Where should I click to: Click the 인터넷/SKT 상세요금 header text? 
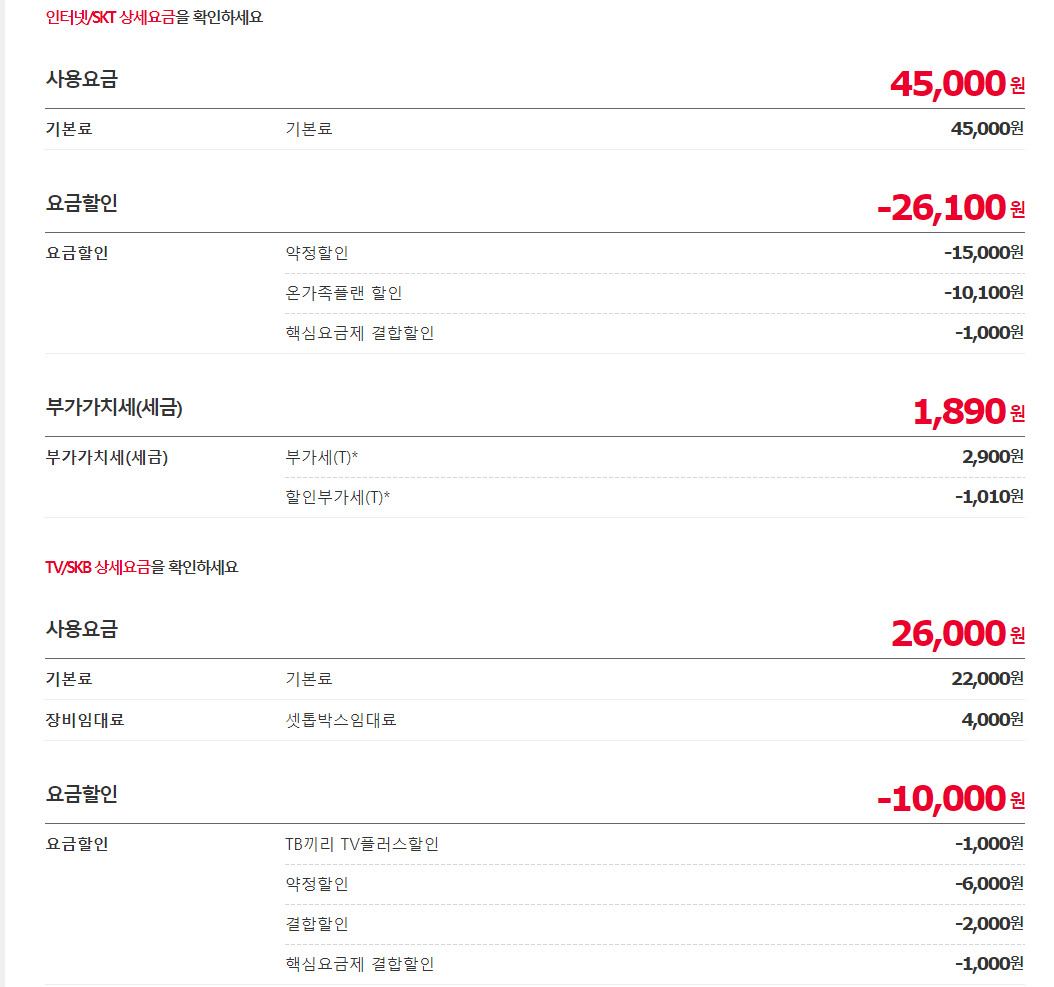coord(154,17)
